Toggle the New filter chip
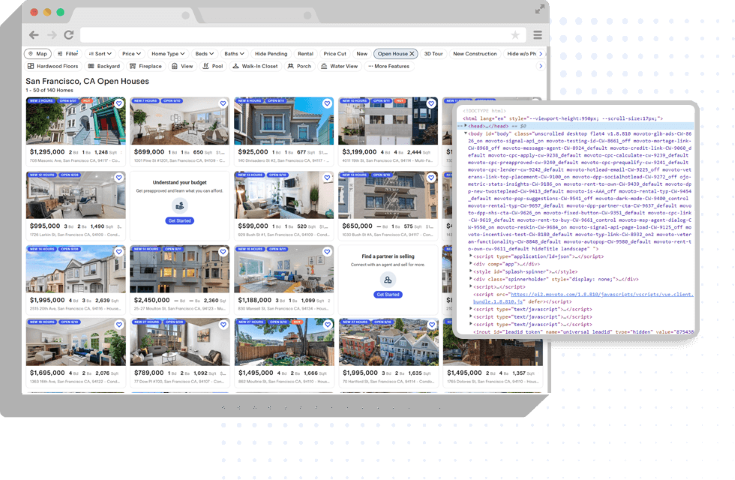This screenshot has width=735, height=480. (x=362, y=54)
